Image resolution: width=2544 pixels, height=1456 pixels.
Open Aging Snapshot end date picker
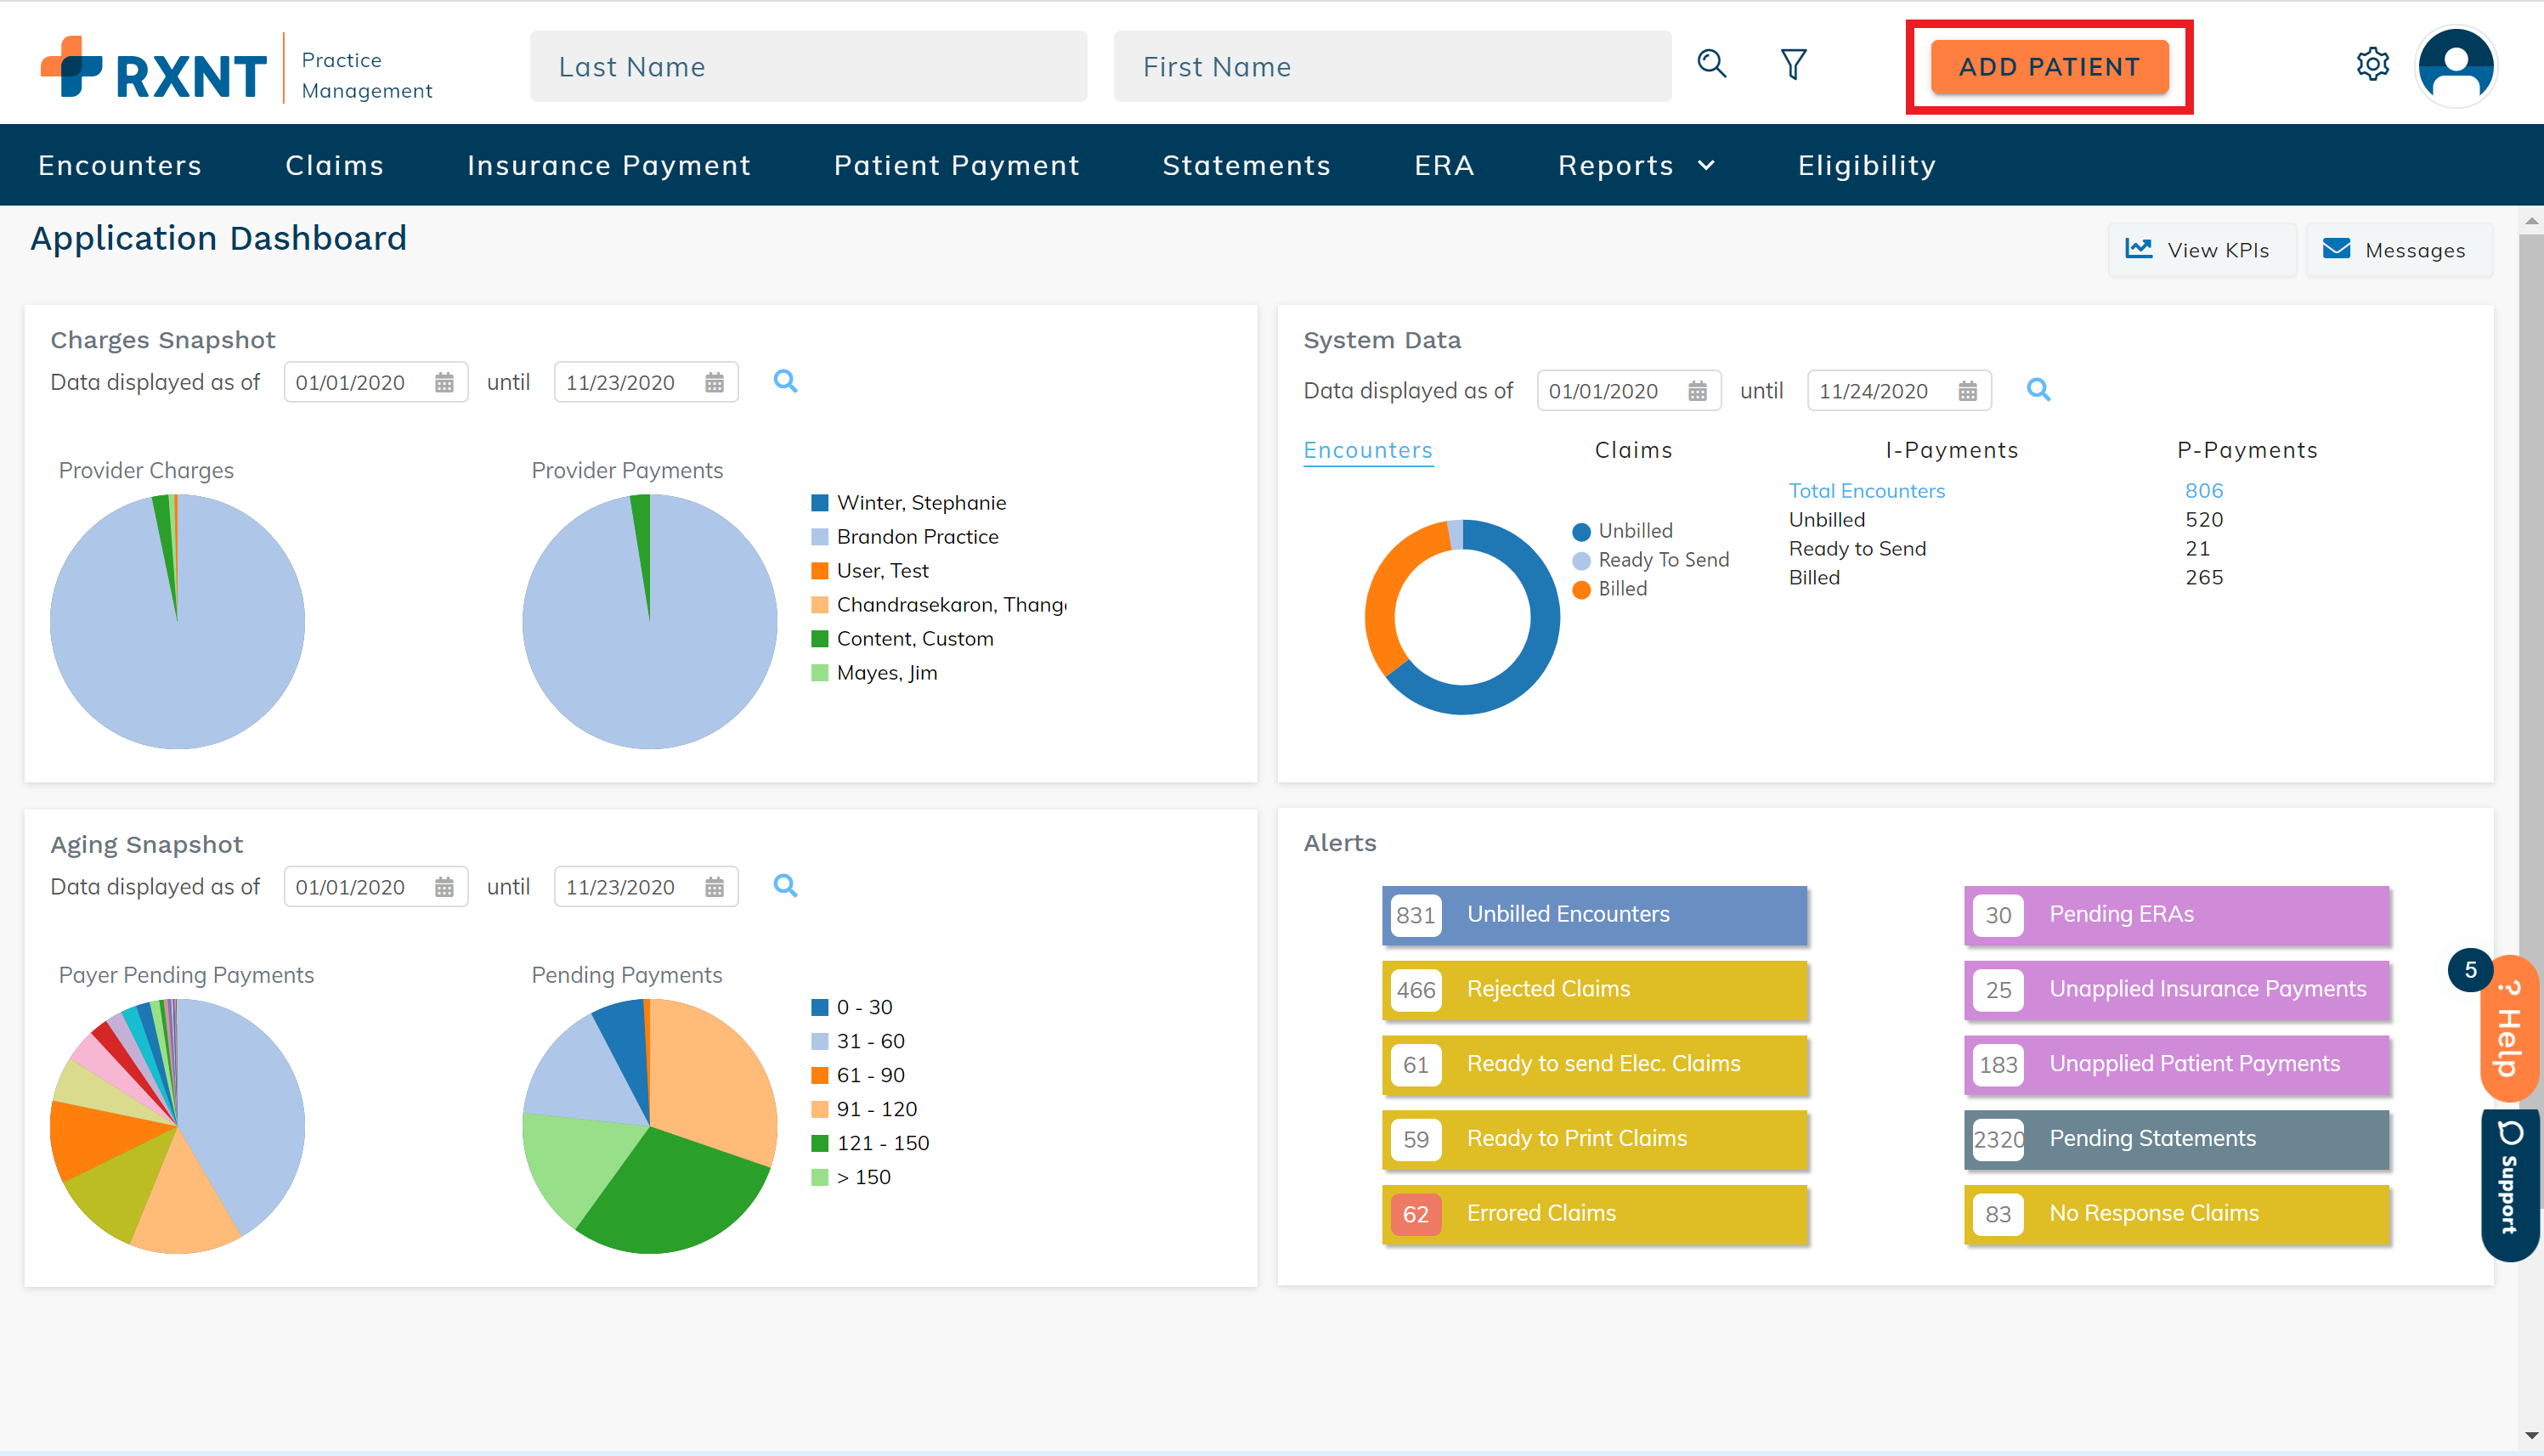tap(714, 887)
